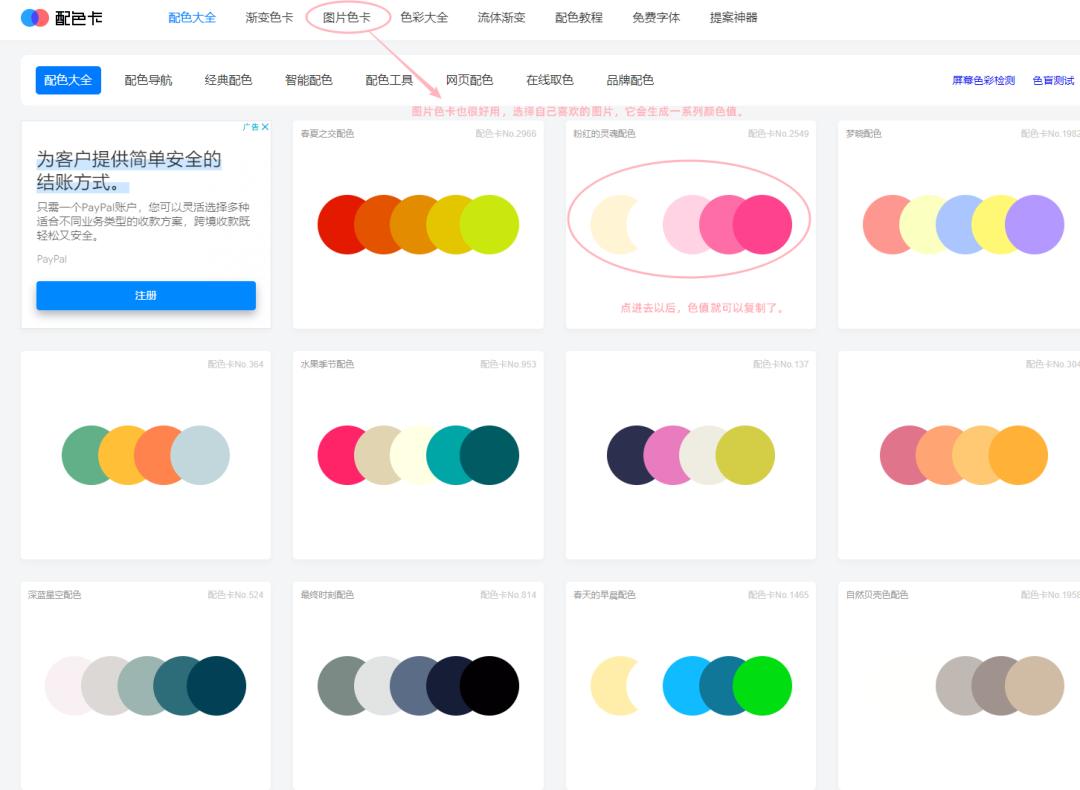Open the 春夏之交配色 palette card

pos(418,222)
